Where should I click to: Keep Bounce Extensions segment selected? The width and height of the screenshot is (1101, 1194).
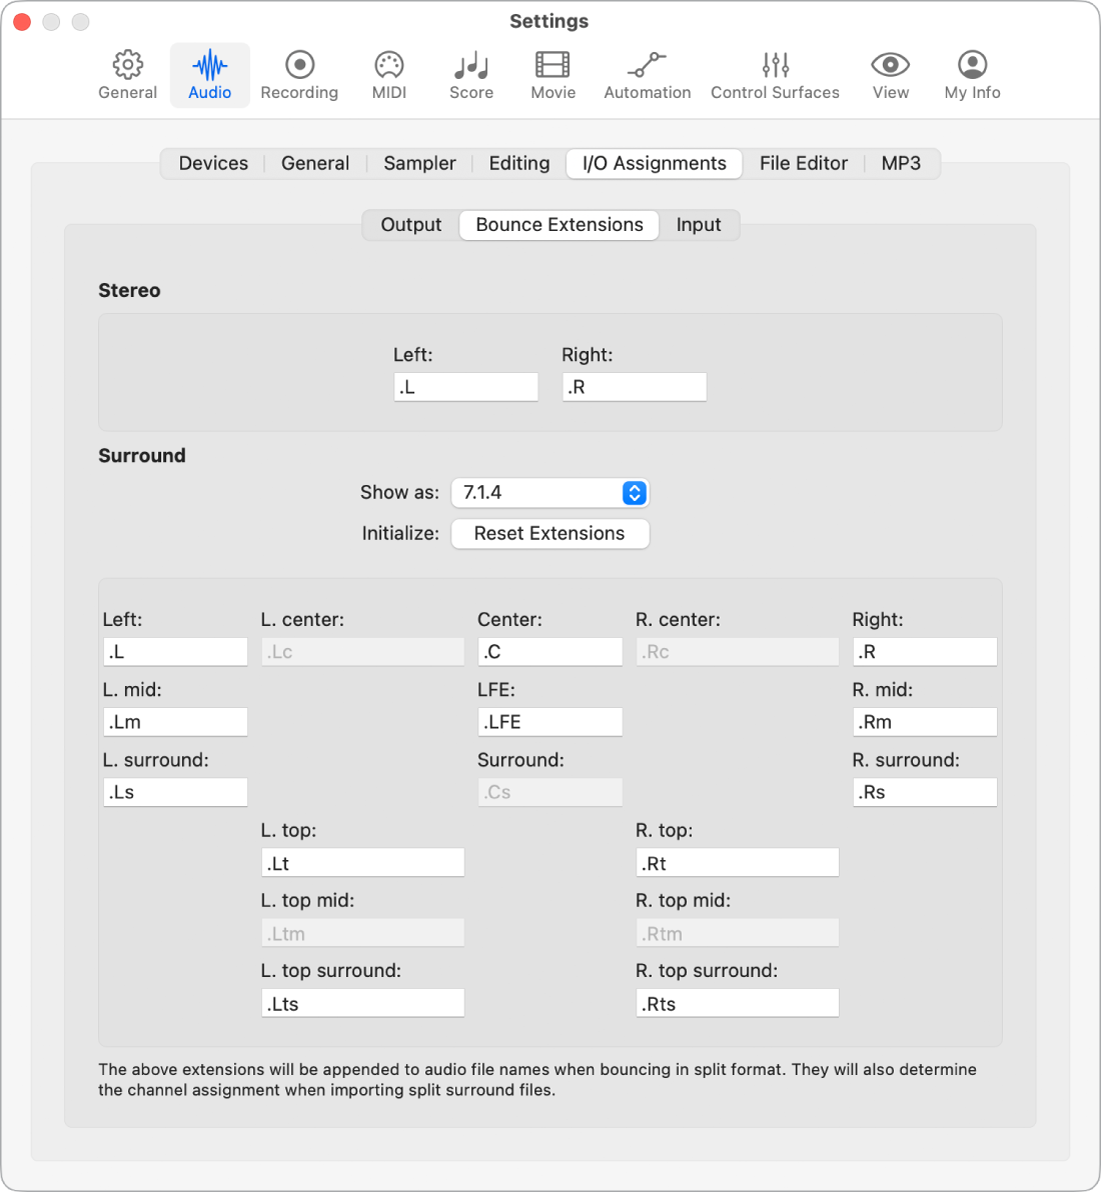[x=558, y=225]
